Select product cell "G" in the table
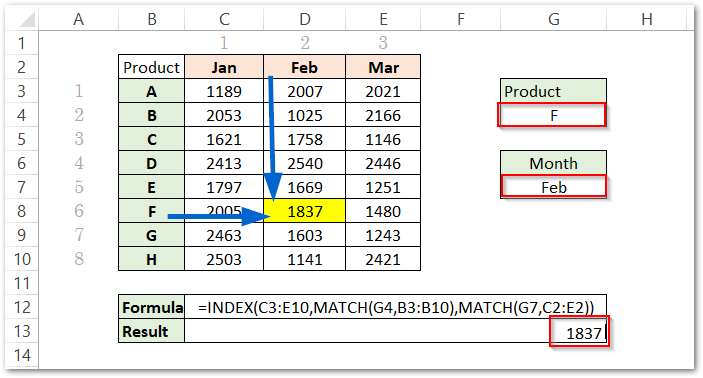This screenshot has height=378, width=703. tap(152, 235)
